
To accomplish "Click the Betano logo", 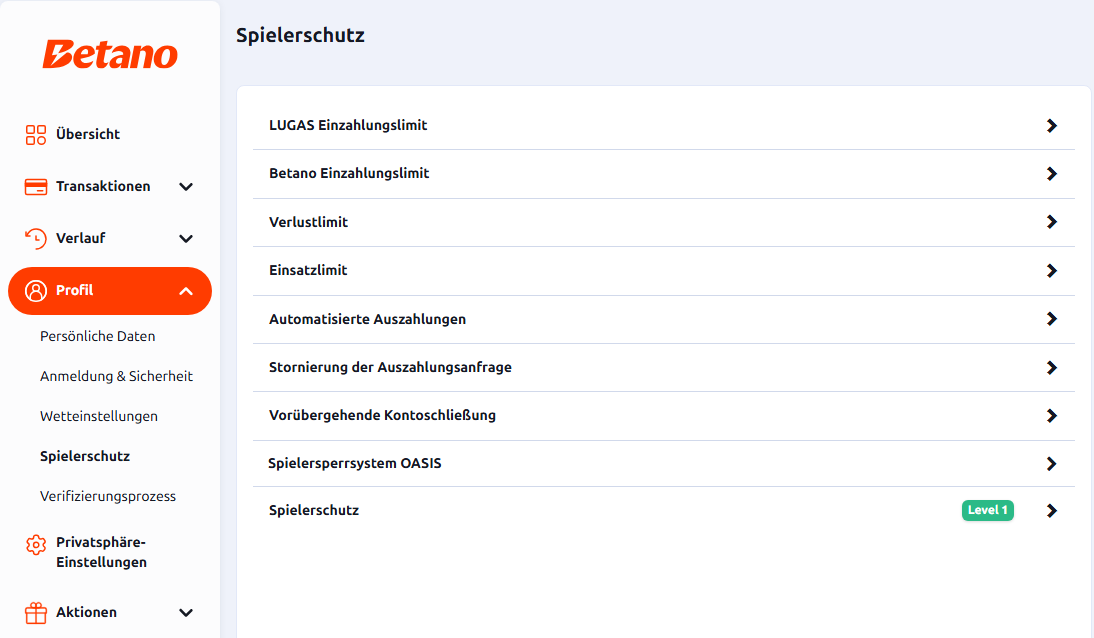I will tap(110, 54).
